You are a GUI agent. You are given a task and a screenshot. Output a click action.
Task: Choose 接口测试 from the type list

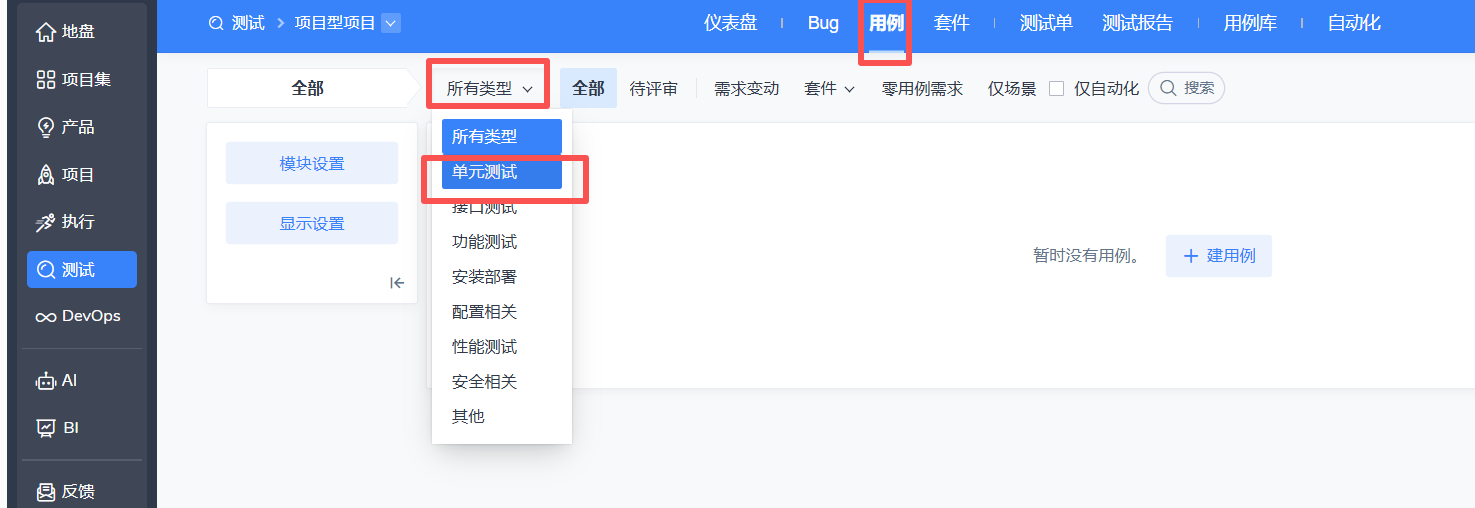click(502, 207)
